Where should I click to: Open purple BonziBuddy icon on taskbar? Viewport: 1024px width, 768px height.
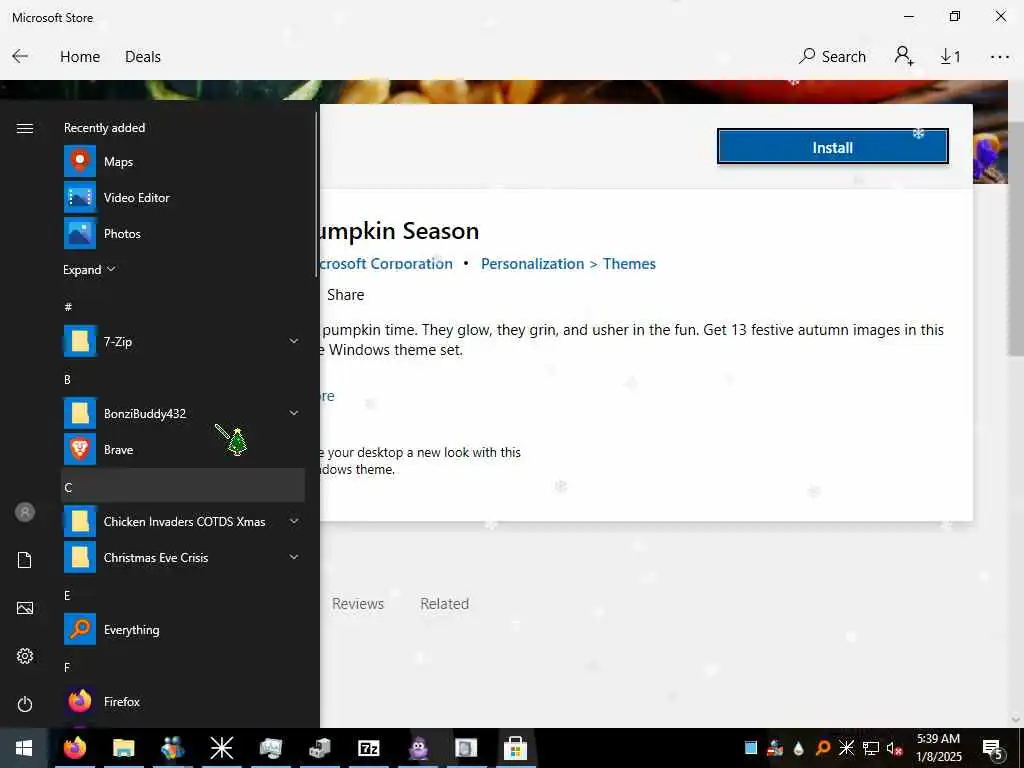(x=417, y=748)
